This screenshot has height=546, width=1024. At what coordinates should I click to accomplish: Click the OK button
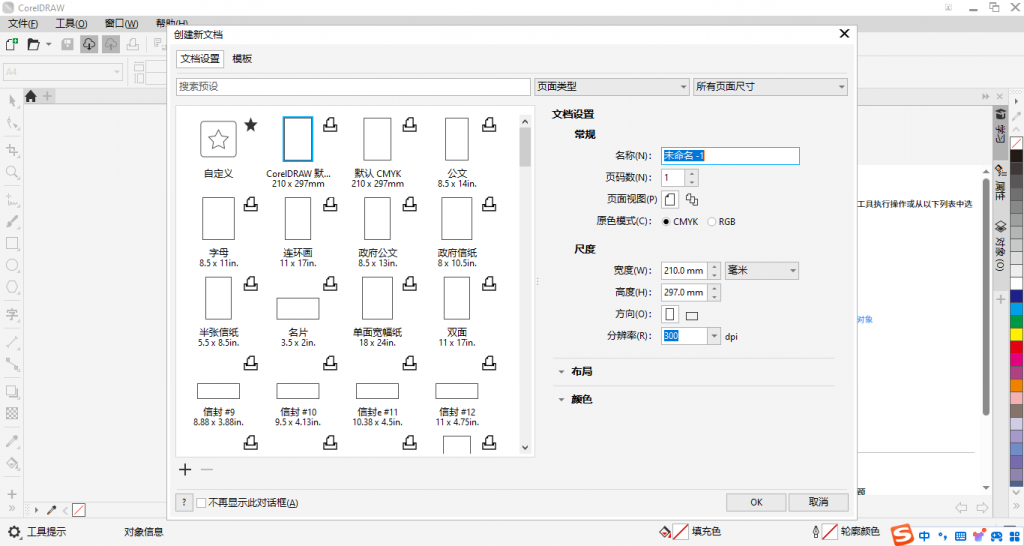pos(756,502)
